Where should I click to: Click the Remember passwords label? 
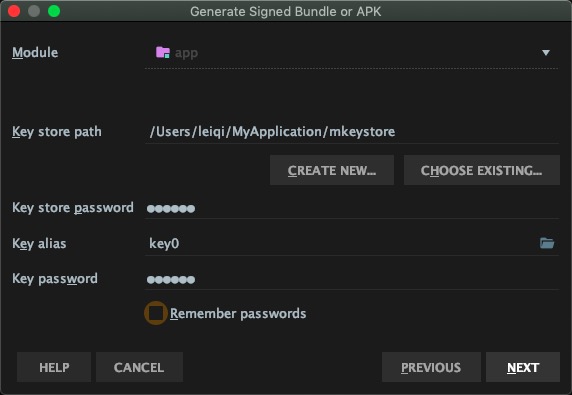(x=238, y=313)
